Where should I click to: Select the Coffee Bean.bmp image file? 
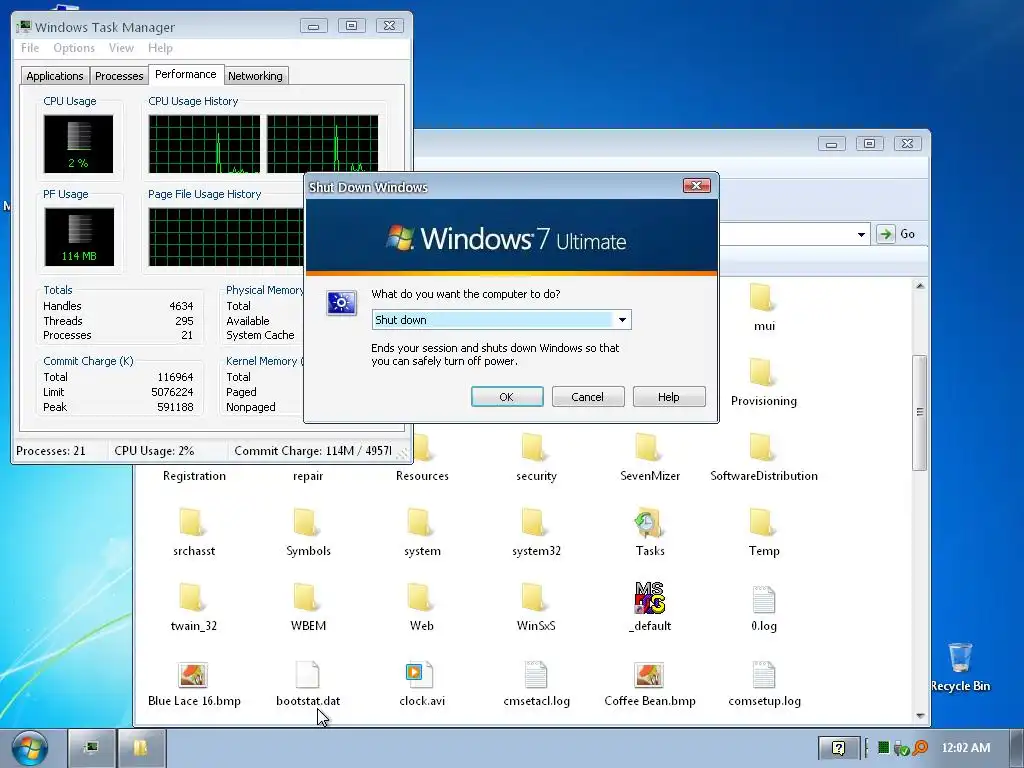(x=650, y=684)
